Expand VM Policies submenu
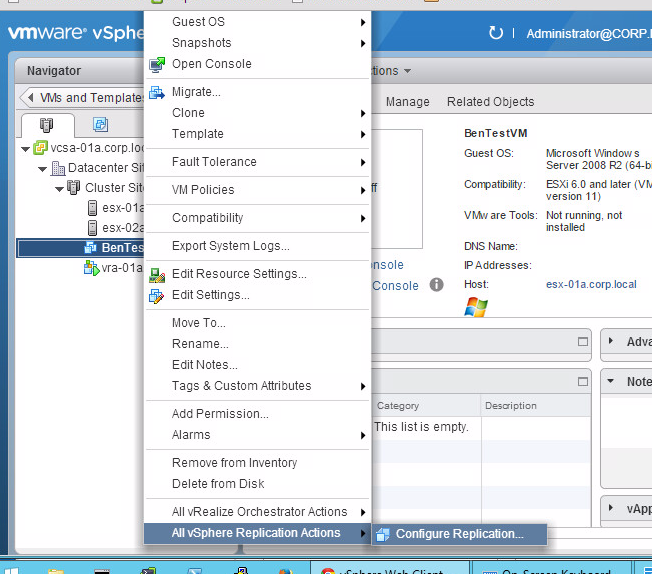The image size is (652, 574). click(x=257, y=190)
